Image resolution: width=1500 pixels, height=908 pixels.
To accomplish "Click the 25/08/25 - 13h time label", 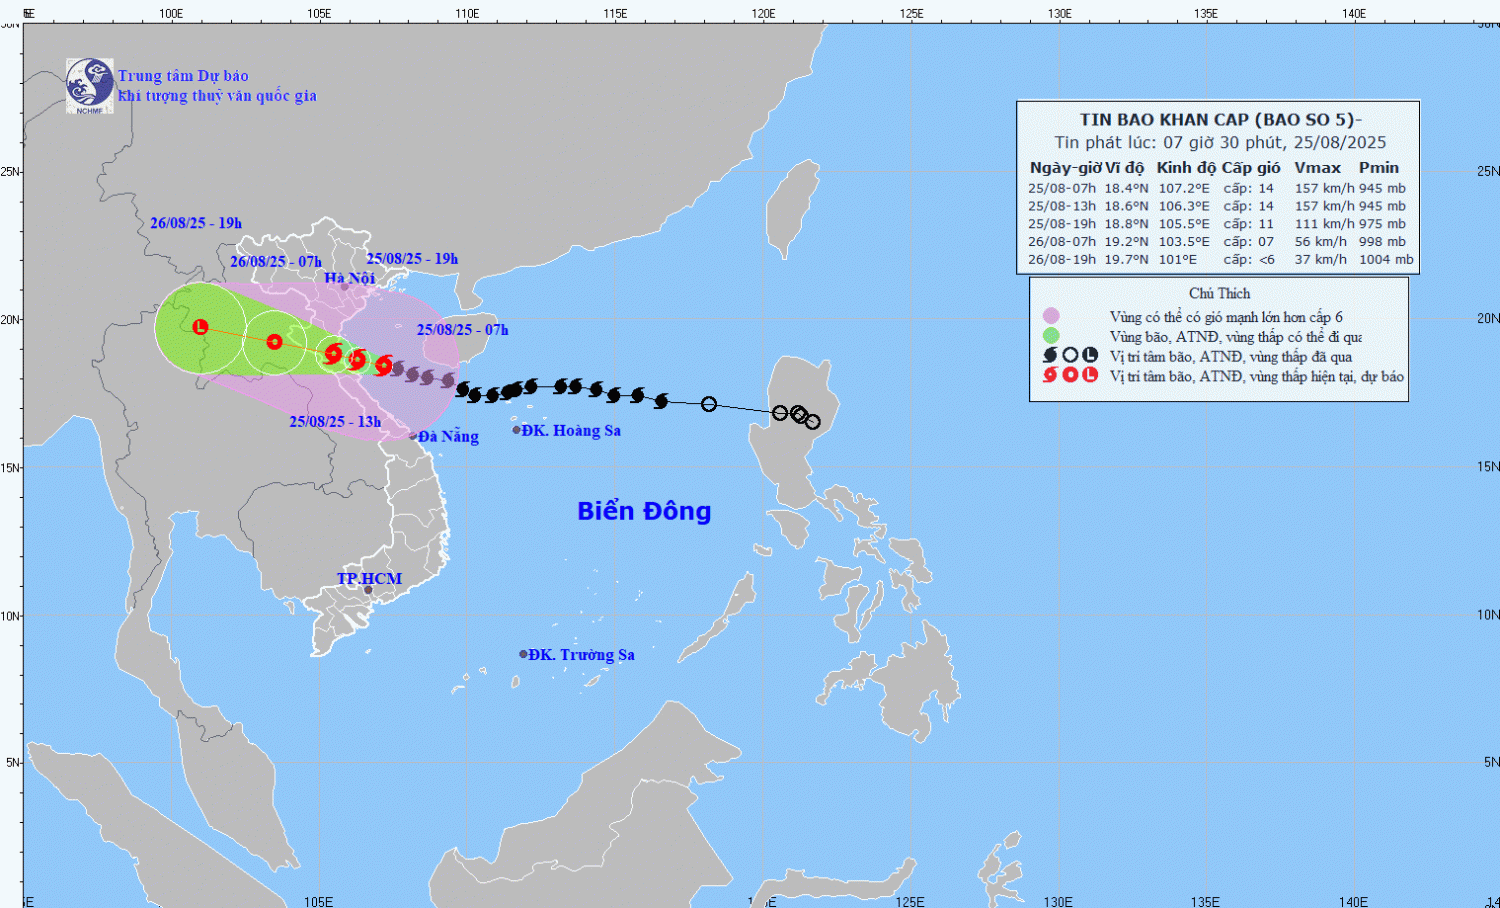I will tap(335, 422).
